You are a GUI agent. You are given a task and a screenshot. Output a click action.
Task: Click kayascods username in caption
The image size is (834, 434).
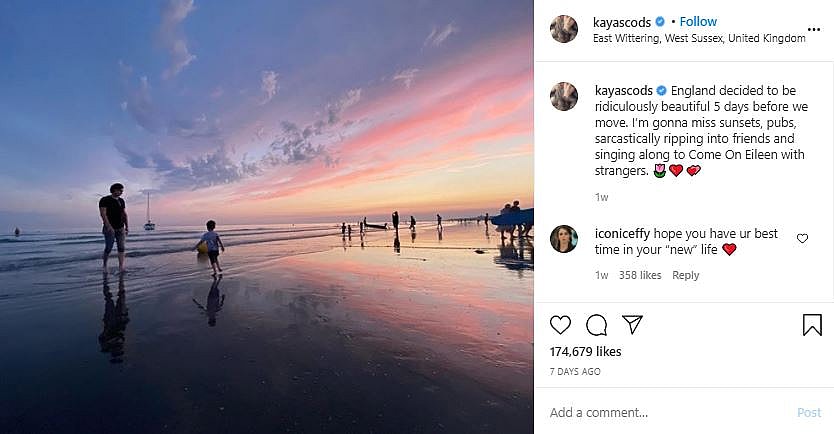pos(623,90)
